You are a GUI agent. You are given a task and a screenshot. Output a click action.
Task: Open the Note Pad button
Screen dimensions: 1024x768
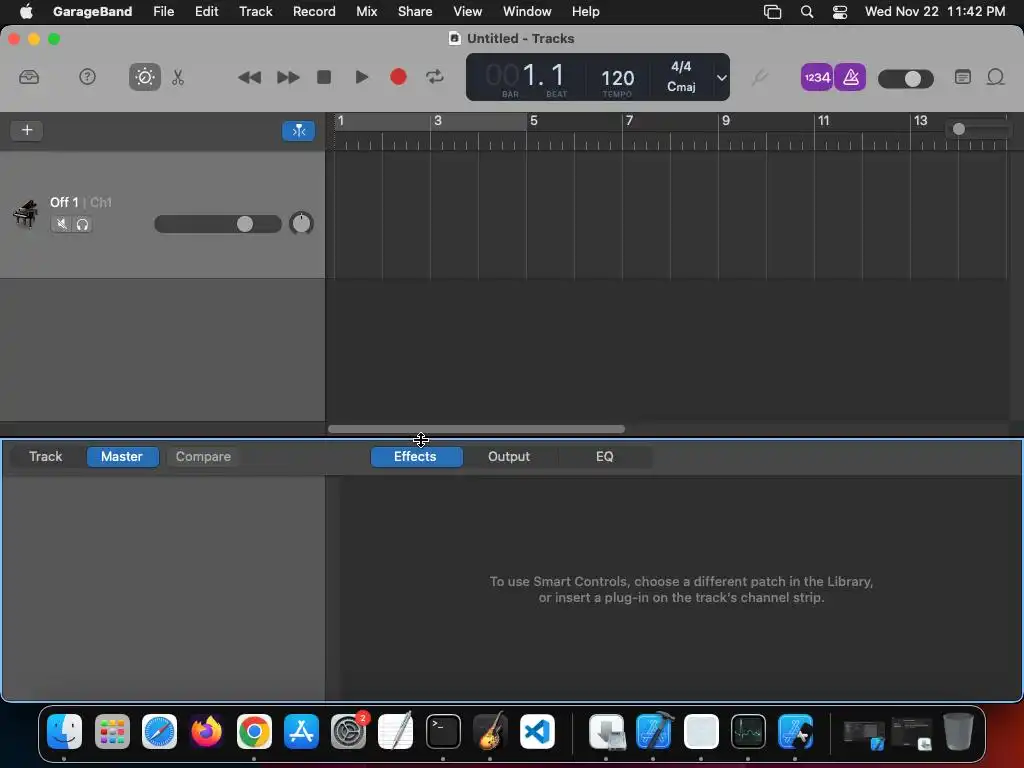point(963,77)
